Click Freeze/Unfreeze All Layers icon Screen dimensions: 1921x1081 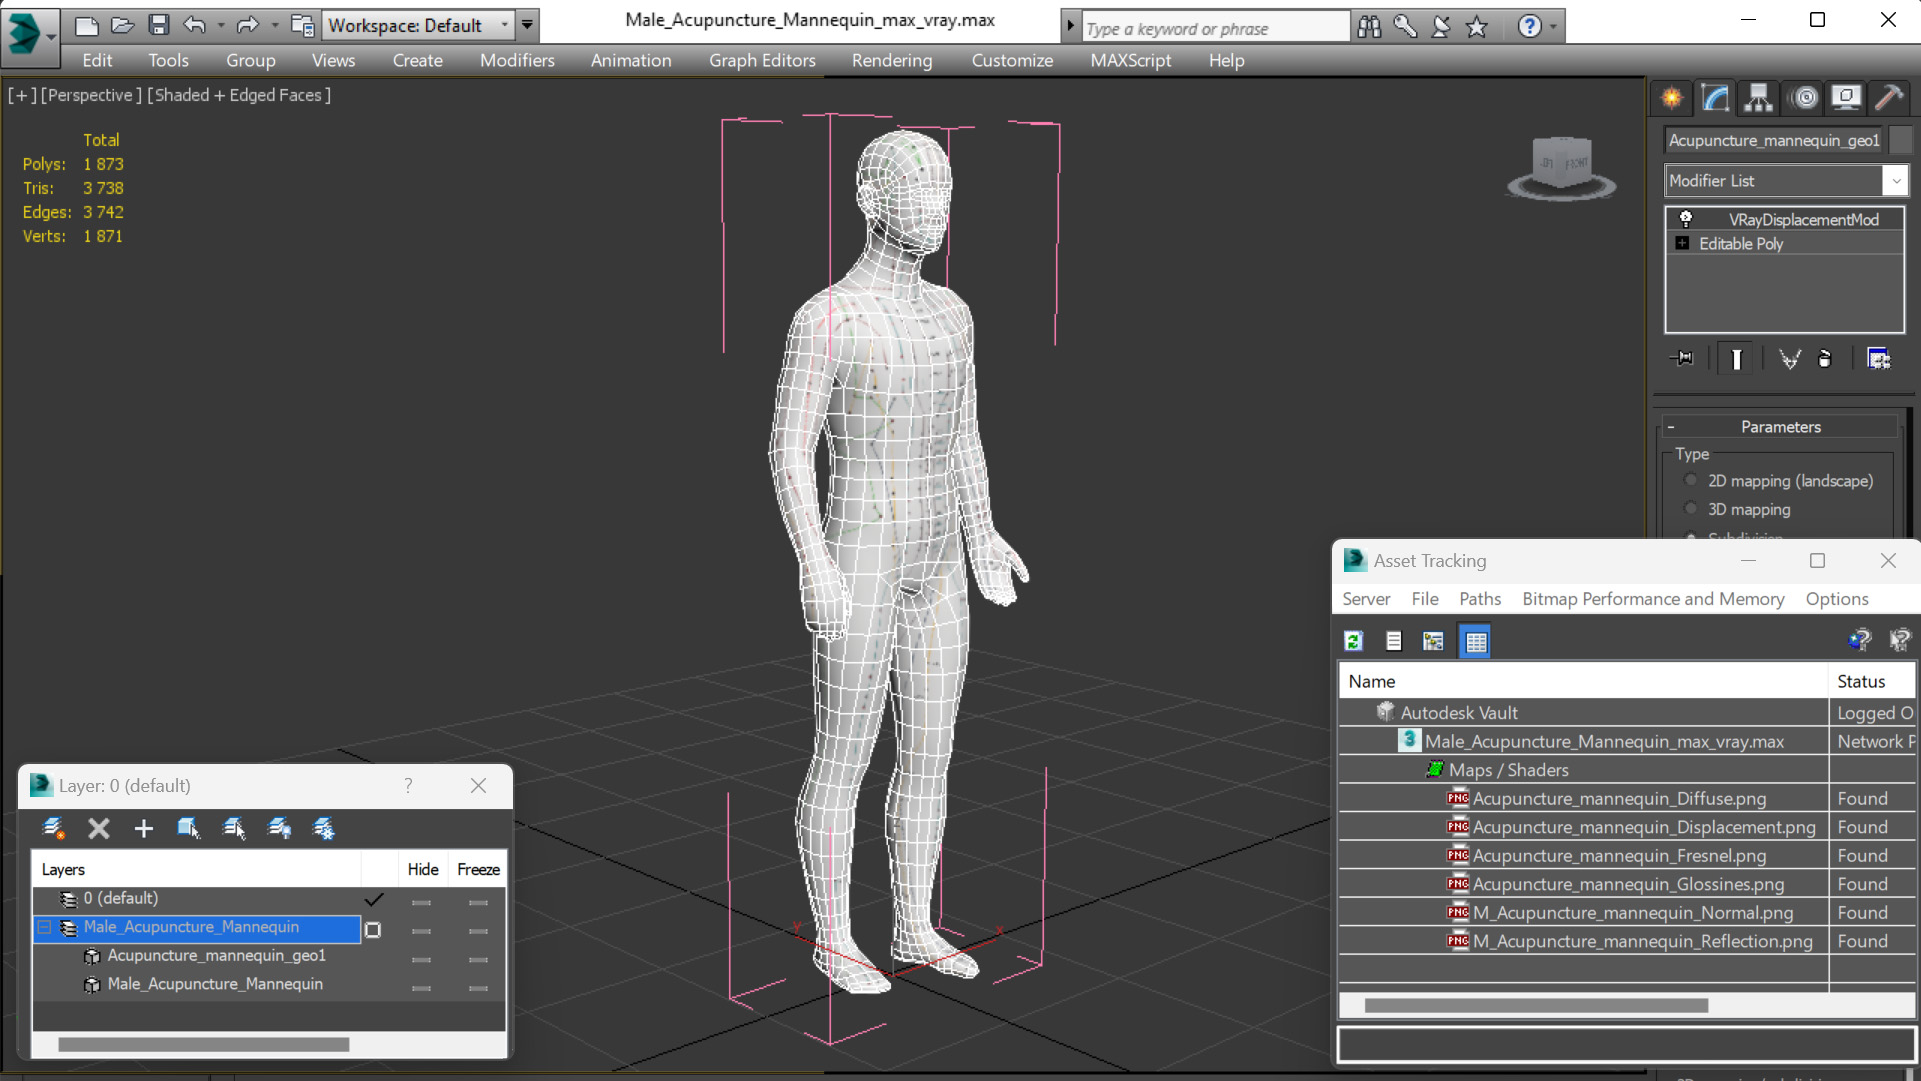pyautogui.click(x=324, y=828)
